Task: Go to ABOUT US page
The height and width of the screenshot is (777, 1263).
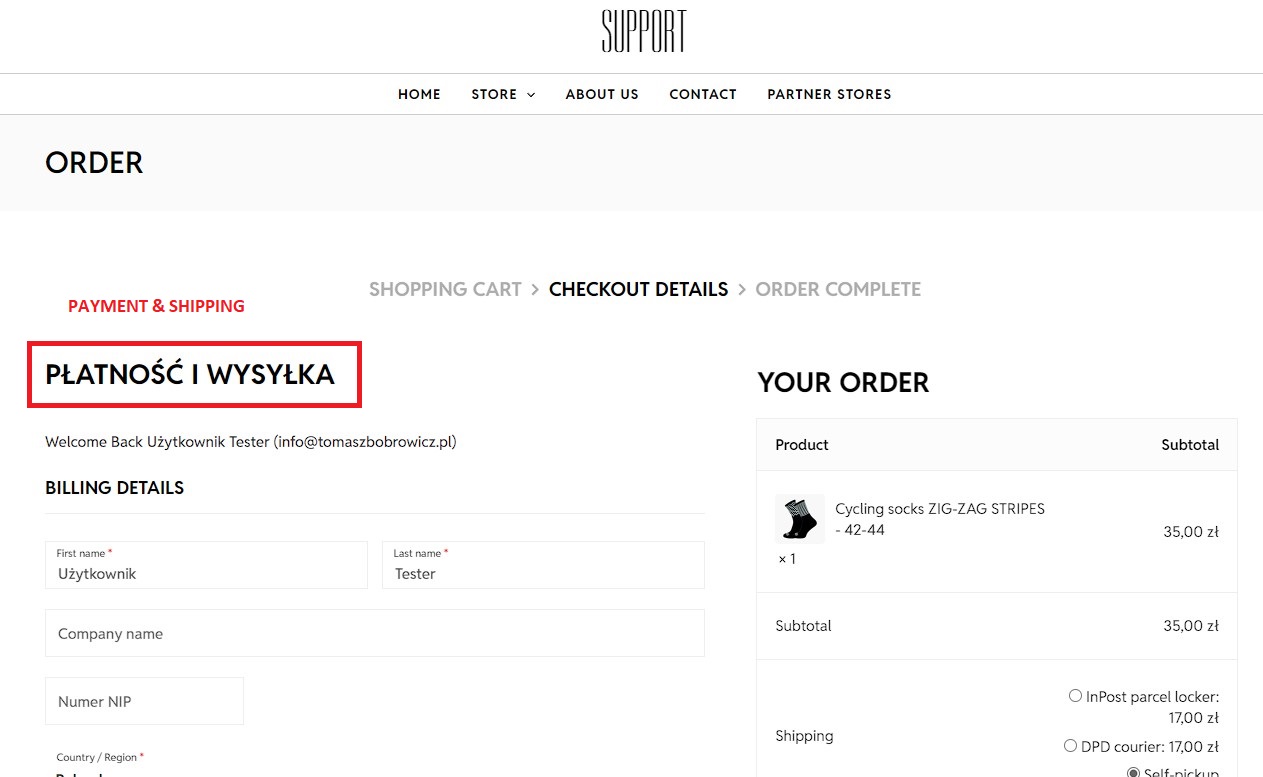Action: tap(602, 94)
